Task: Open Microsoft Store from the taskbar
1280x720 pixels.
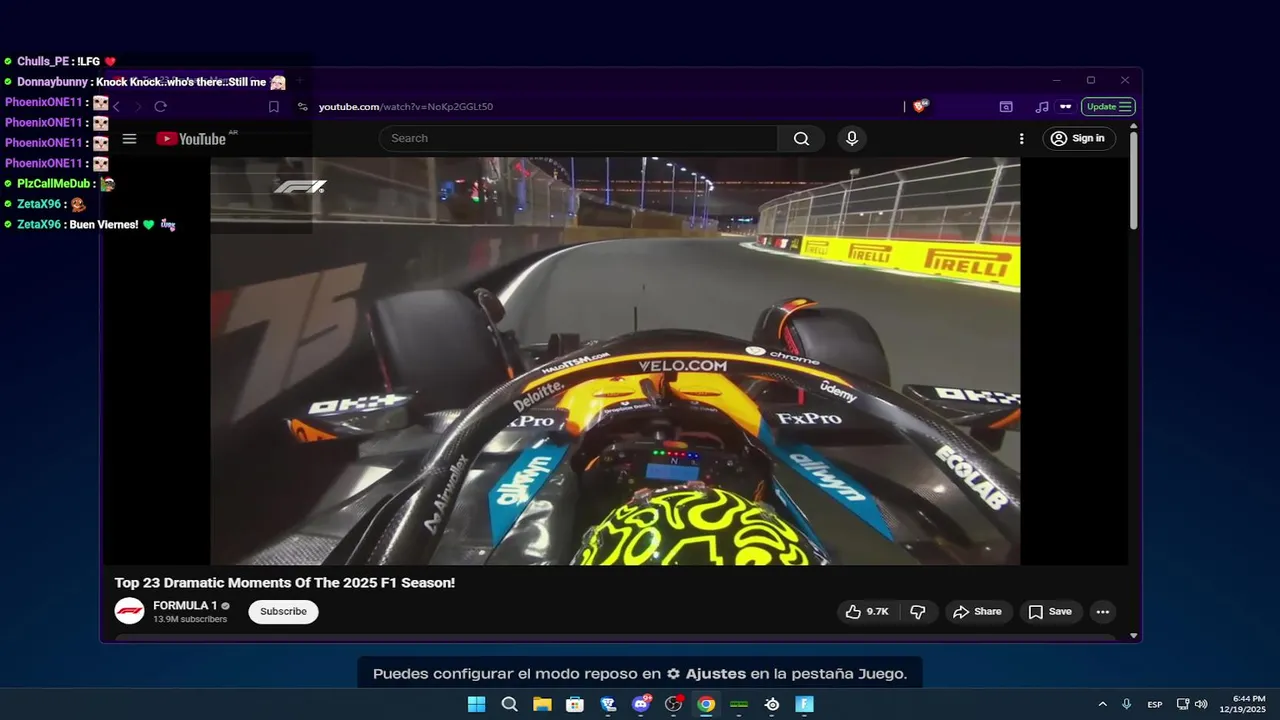Action: click(x=575, y=704)
